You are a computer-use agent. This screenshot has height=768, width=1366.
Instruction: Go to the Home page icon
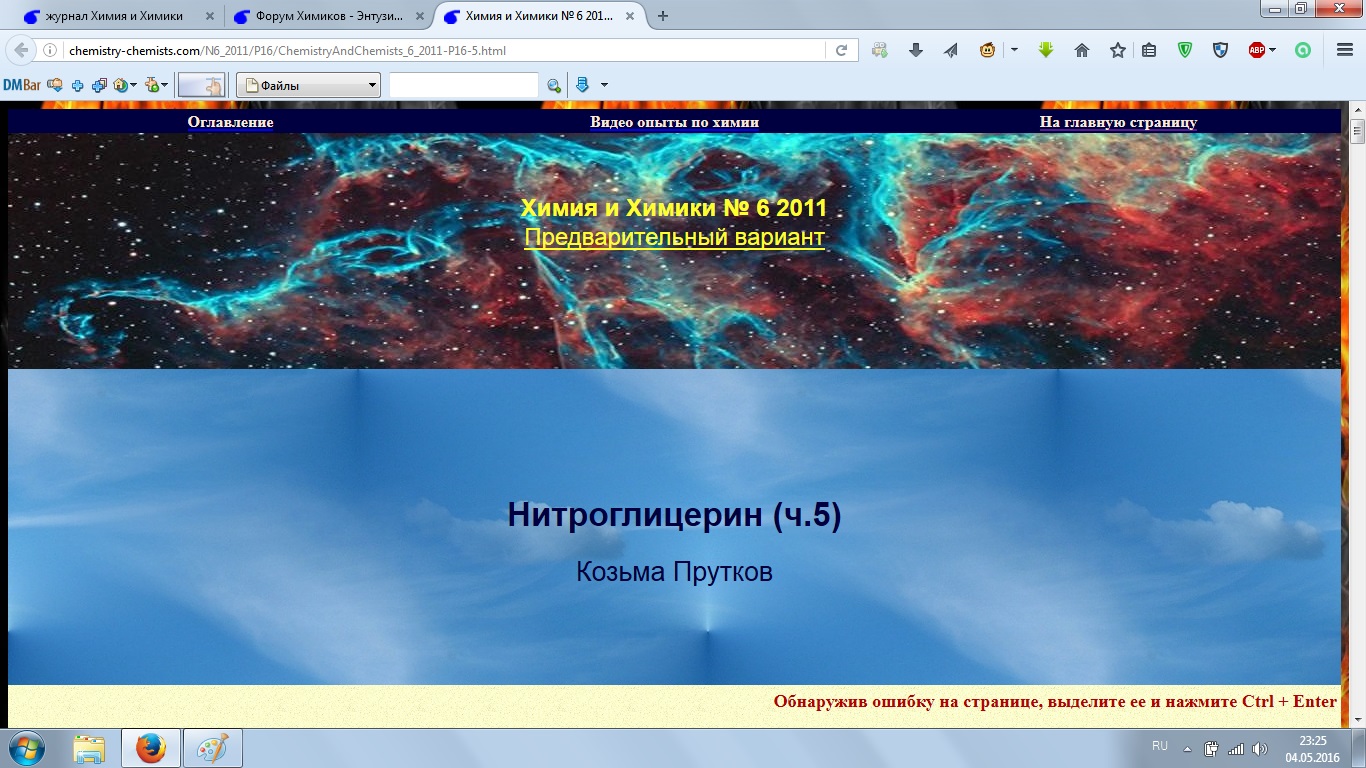1081,50
